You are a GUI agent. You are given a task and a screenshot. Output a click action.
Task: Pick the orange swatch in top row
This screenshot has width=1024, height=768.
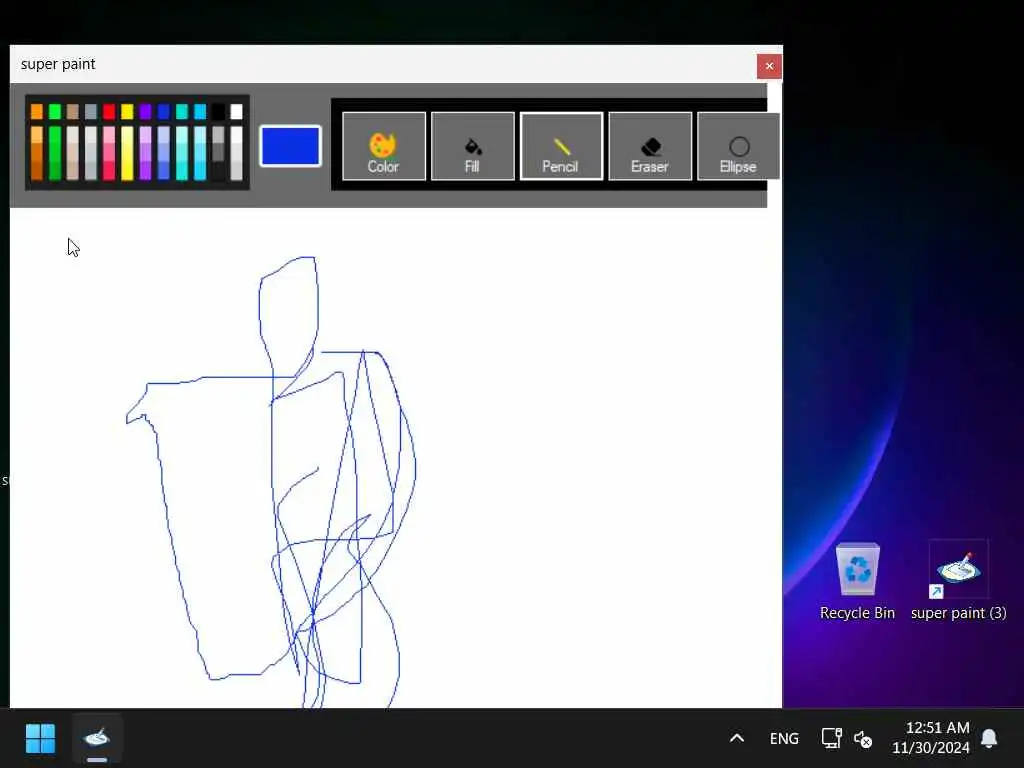pyautogui.click(x=37, y=112)
